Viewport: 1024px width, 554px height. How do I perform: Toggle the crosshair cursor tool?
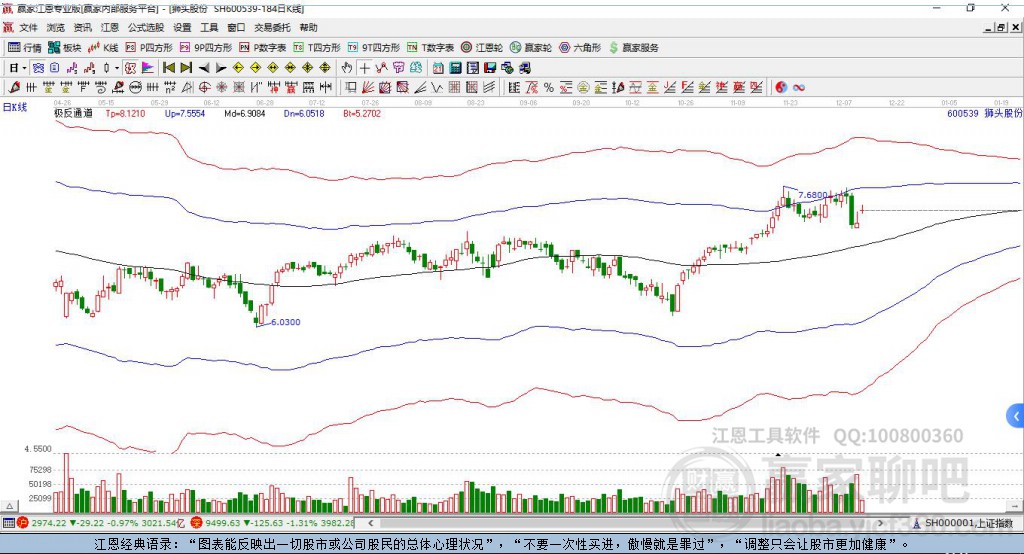(x=365, y=68)
